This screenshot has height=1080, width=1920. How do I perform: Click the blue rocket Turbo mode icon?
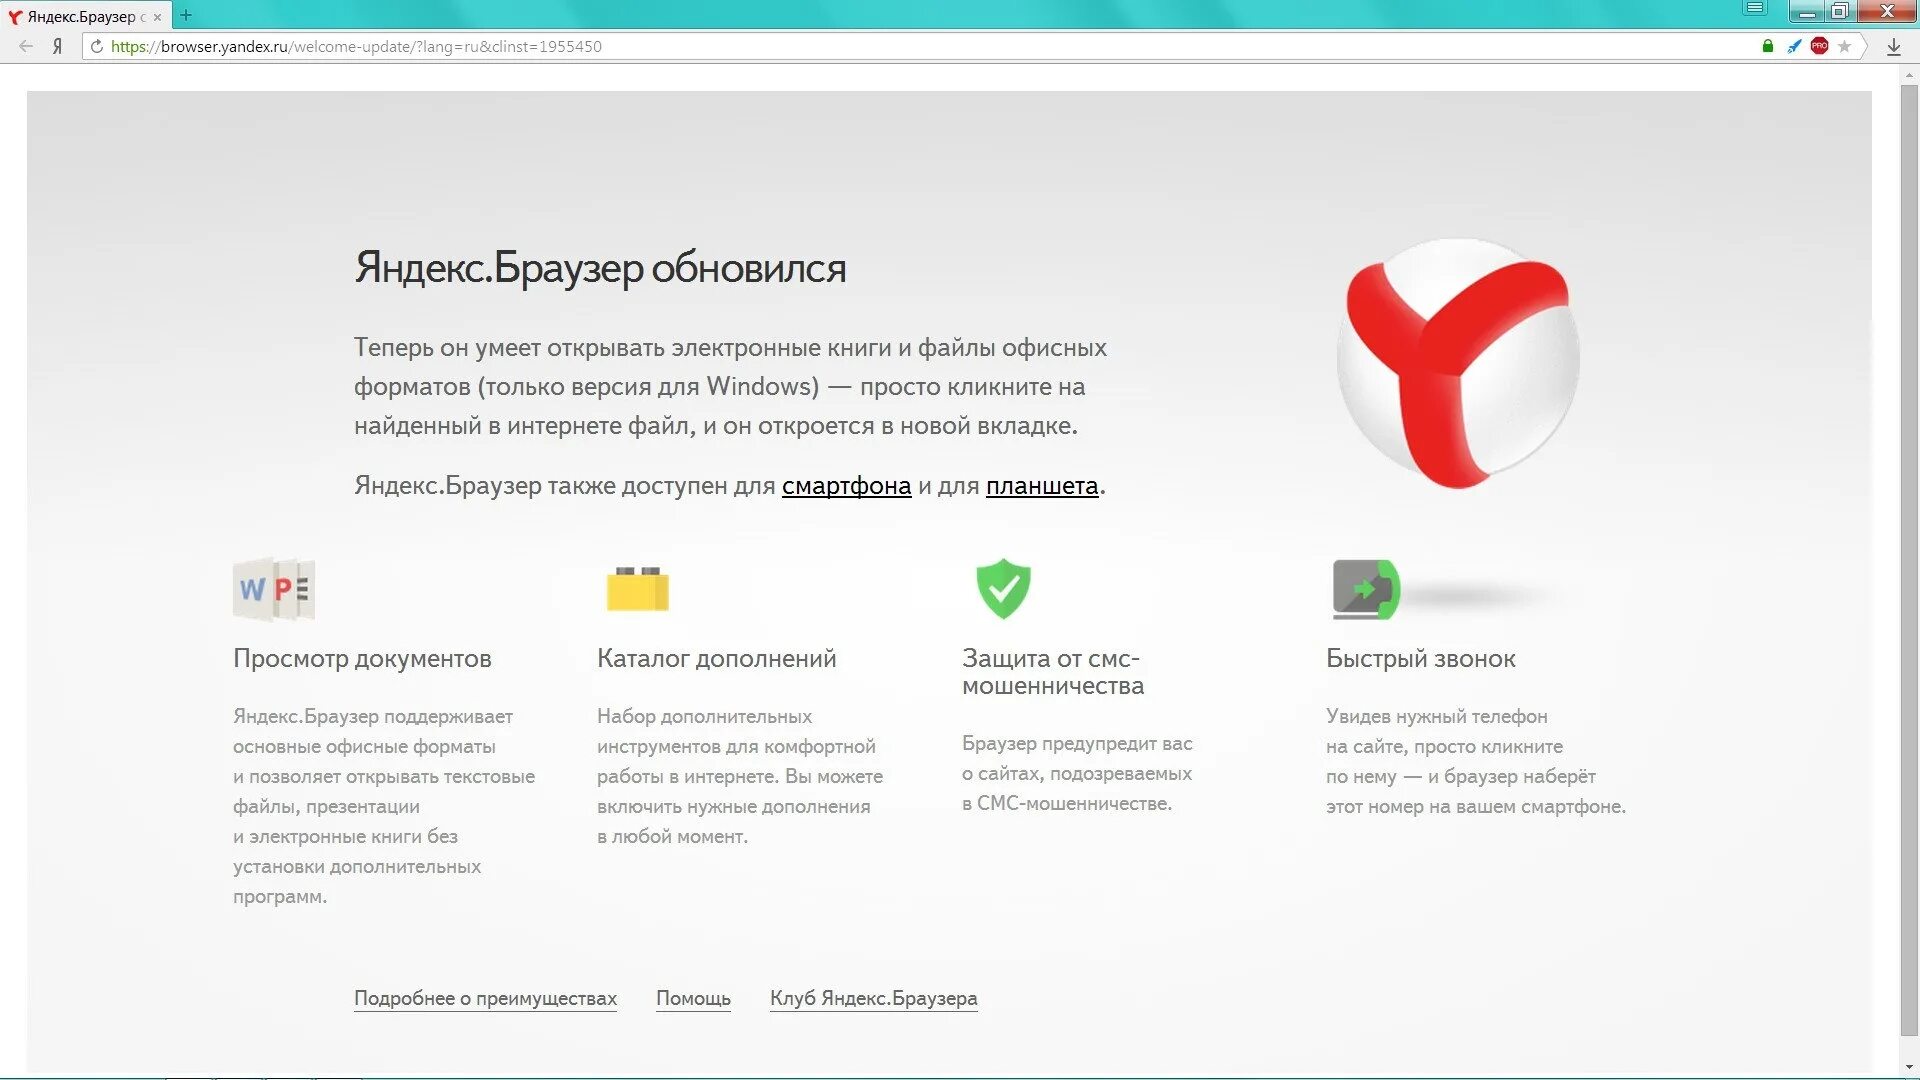[x=1794, y=46]
